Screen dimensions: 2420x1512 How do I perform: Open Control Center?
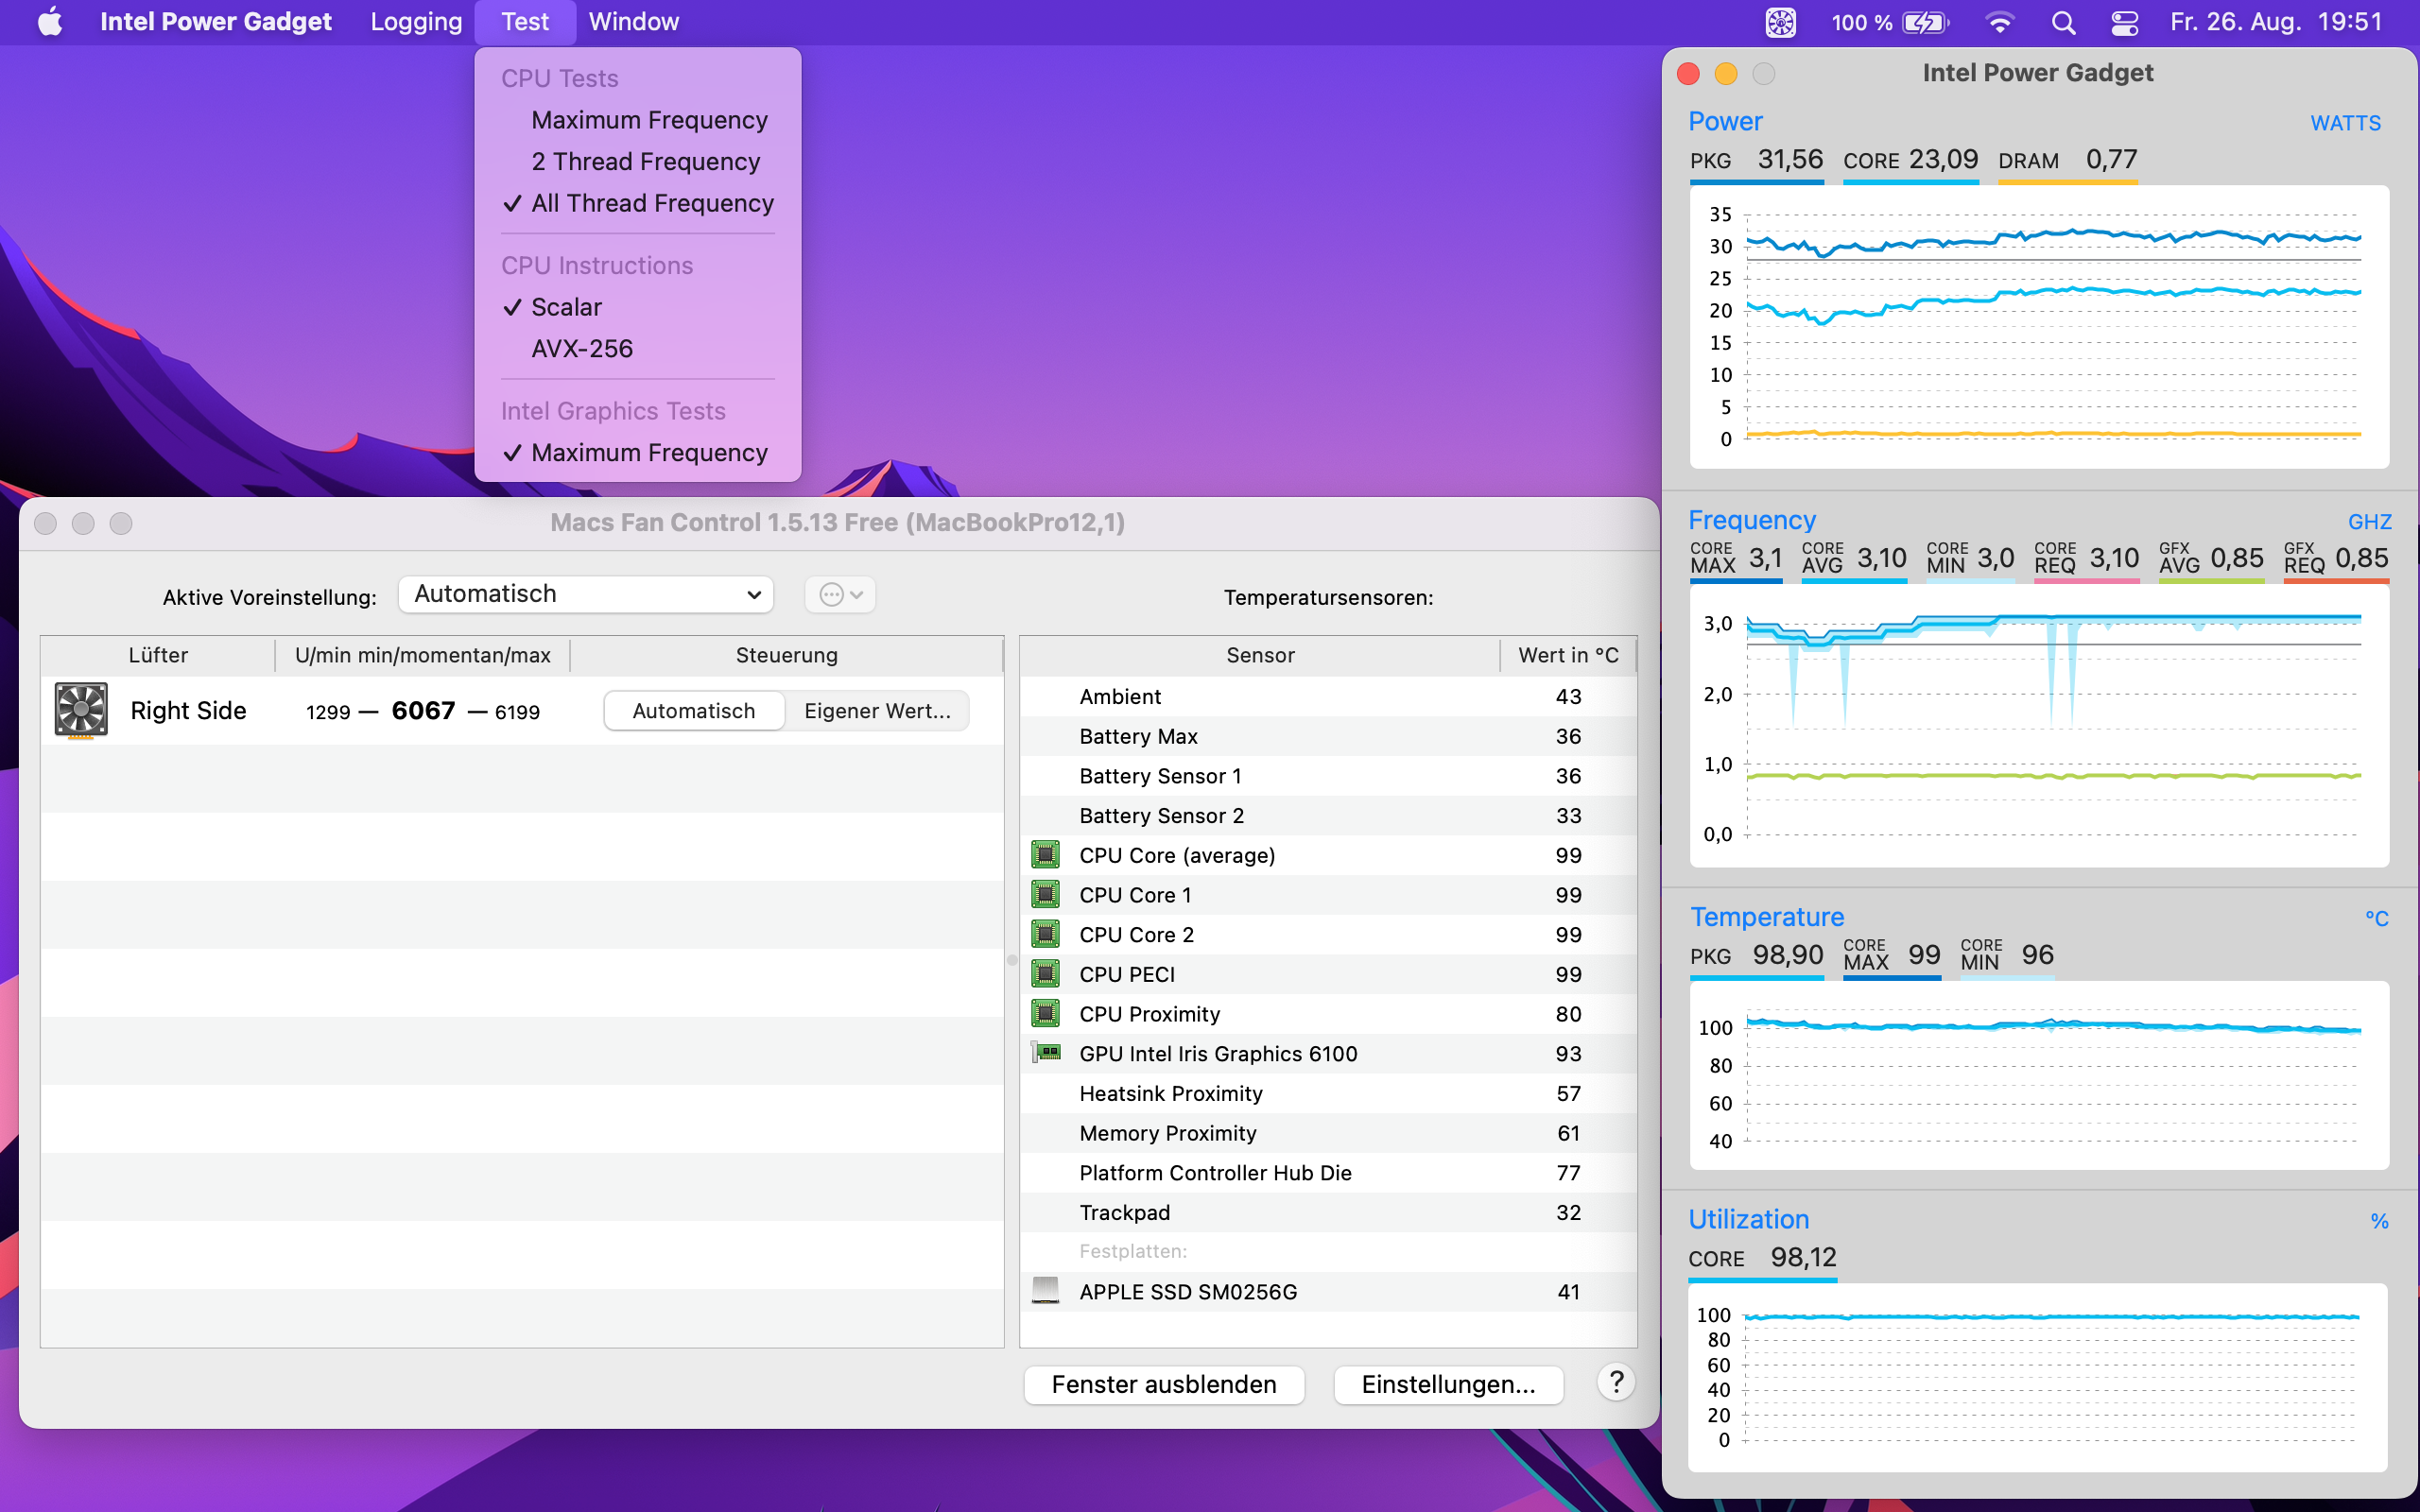click(x=2124, y=22)
